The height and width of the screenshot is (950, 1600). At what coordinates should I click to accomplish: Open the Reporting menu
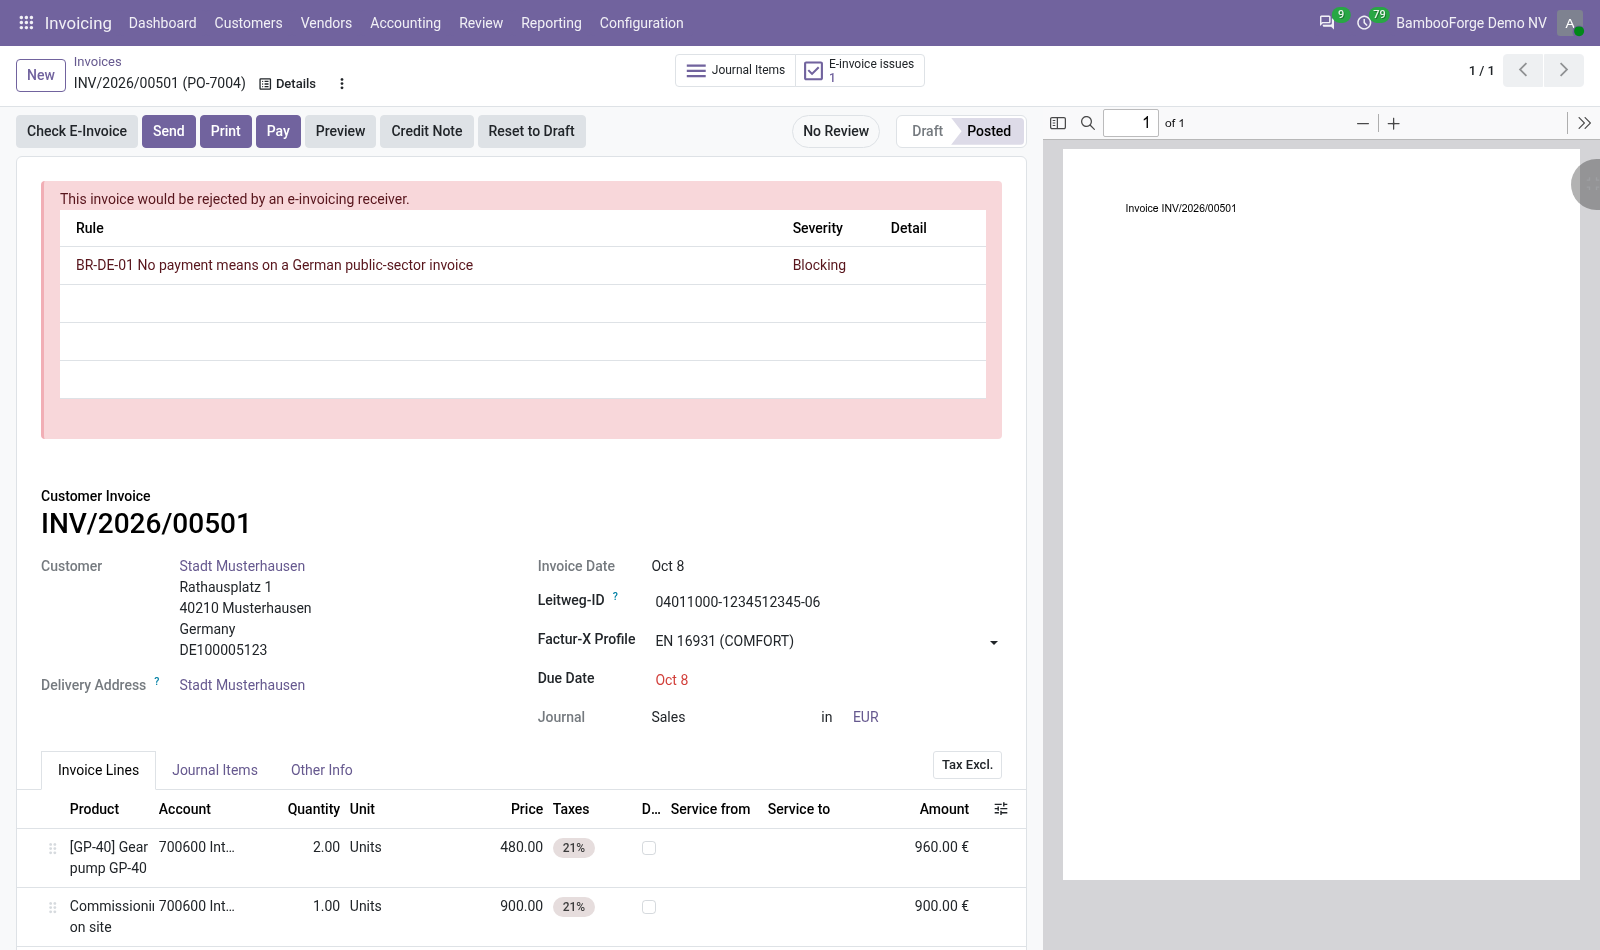point(551,23)
